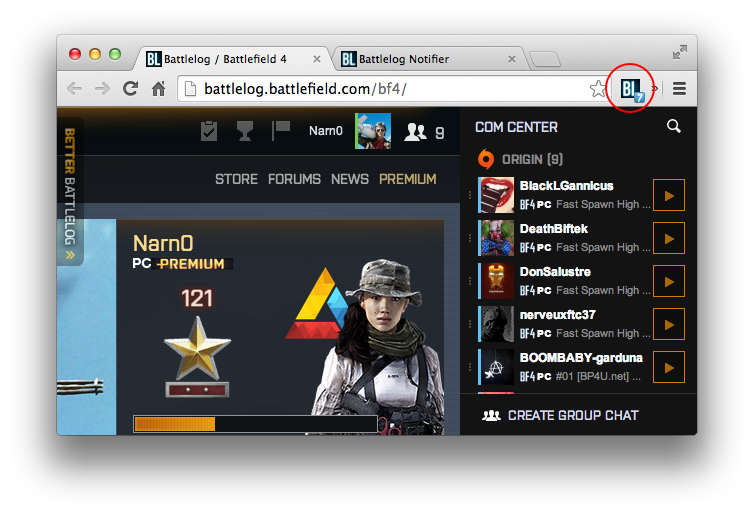
Task: Show hidden extensions chevron in toolbar
Action: pyautogui.click(x=654, y=88)
